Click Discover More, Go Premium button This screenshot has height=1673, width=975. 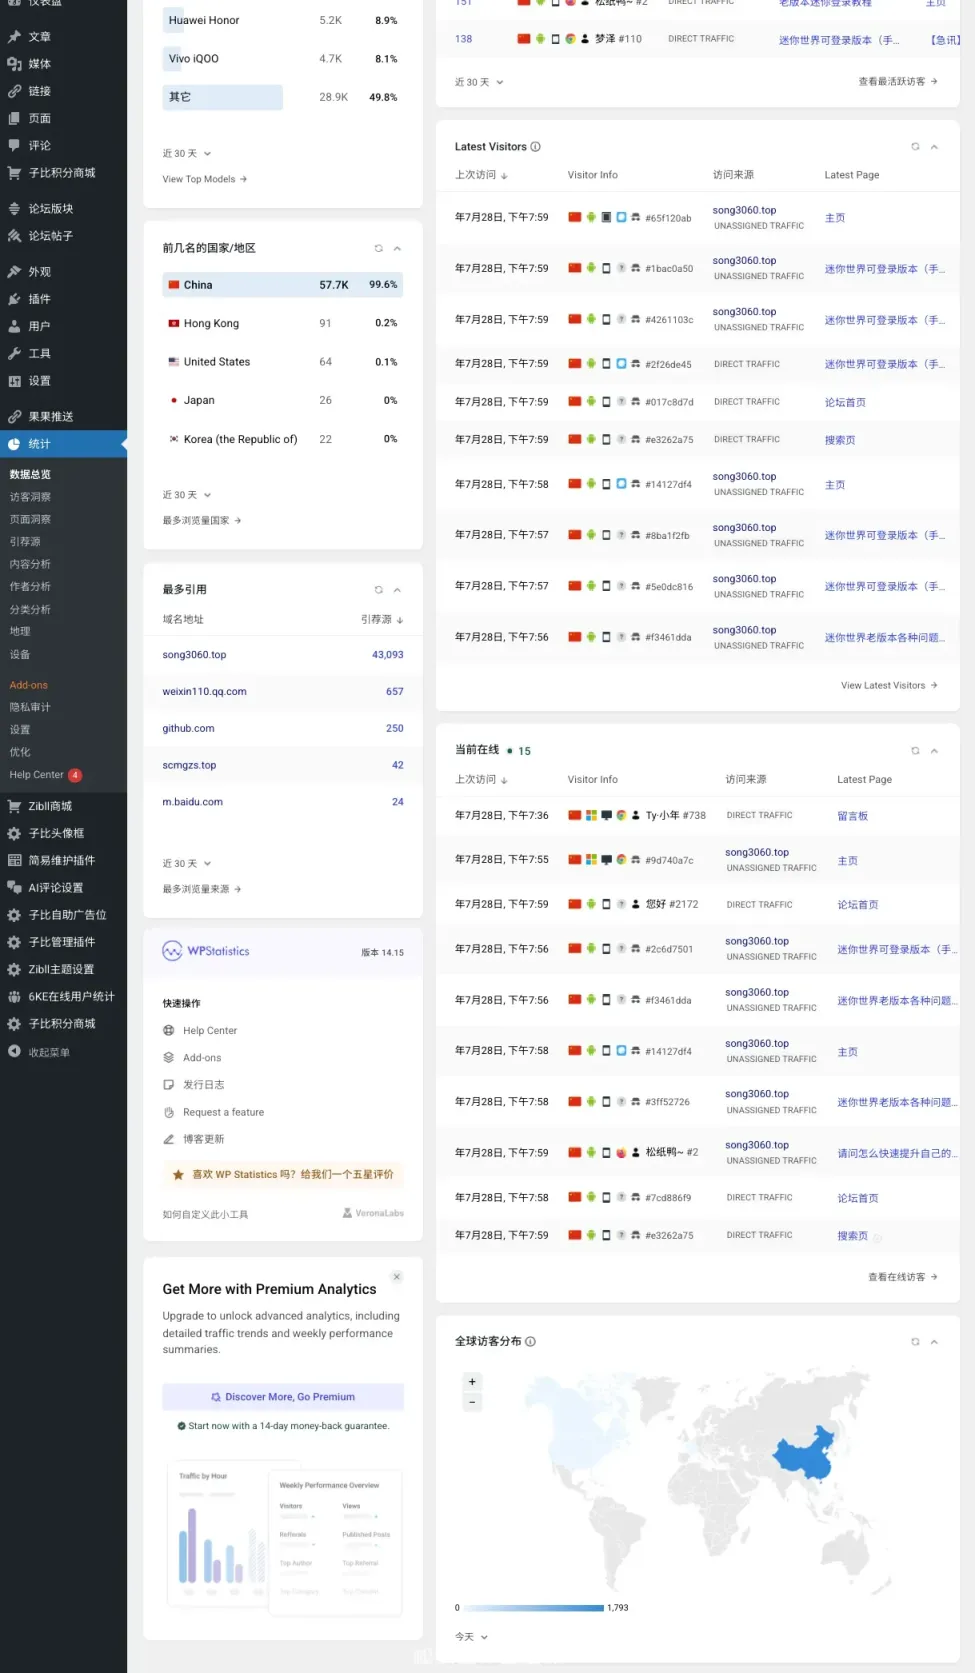283,1397
